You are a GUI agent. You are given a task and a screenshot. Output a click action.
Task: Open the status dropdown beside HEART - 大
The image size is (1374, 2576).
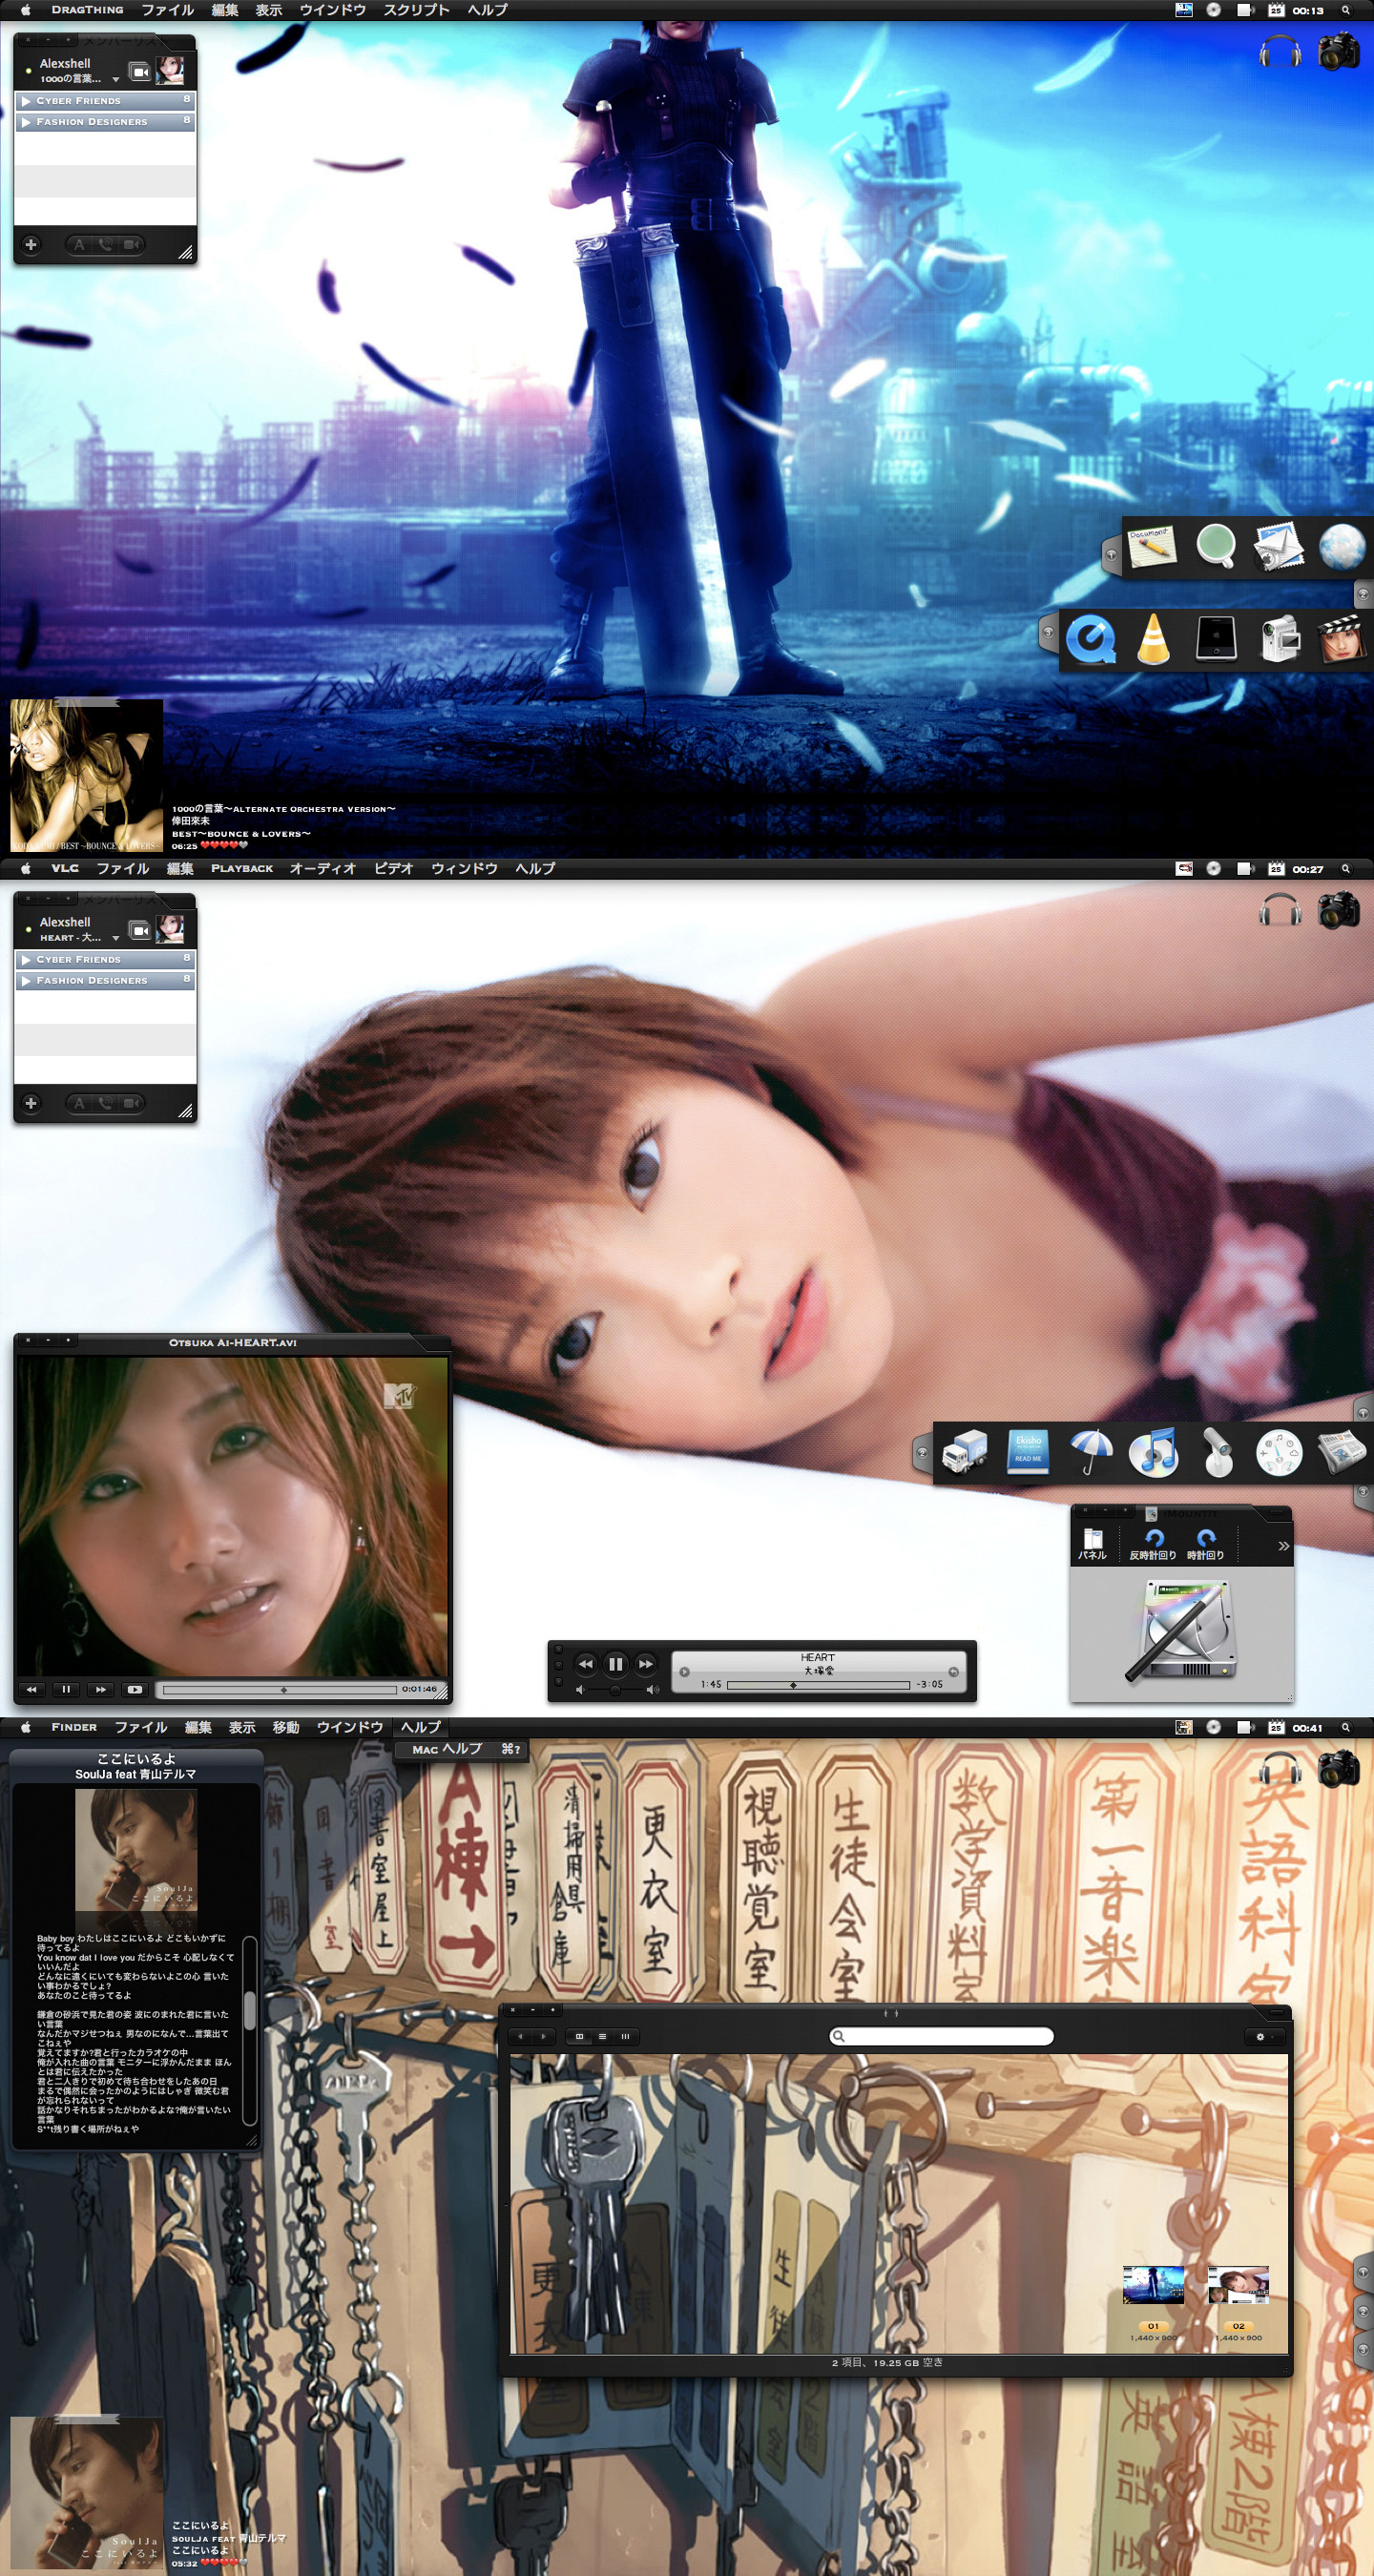point(116,938)
